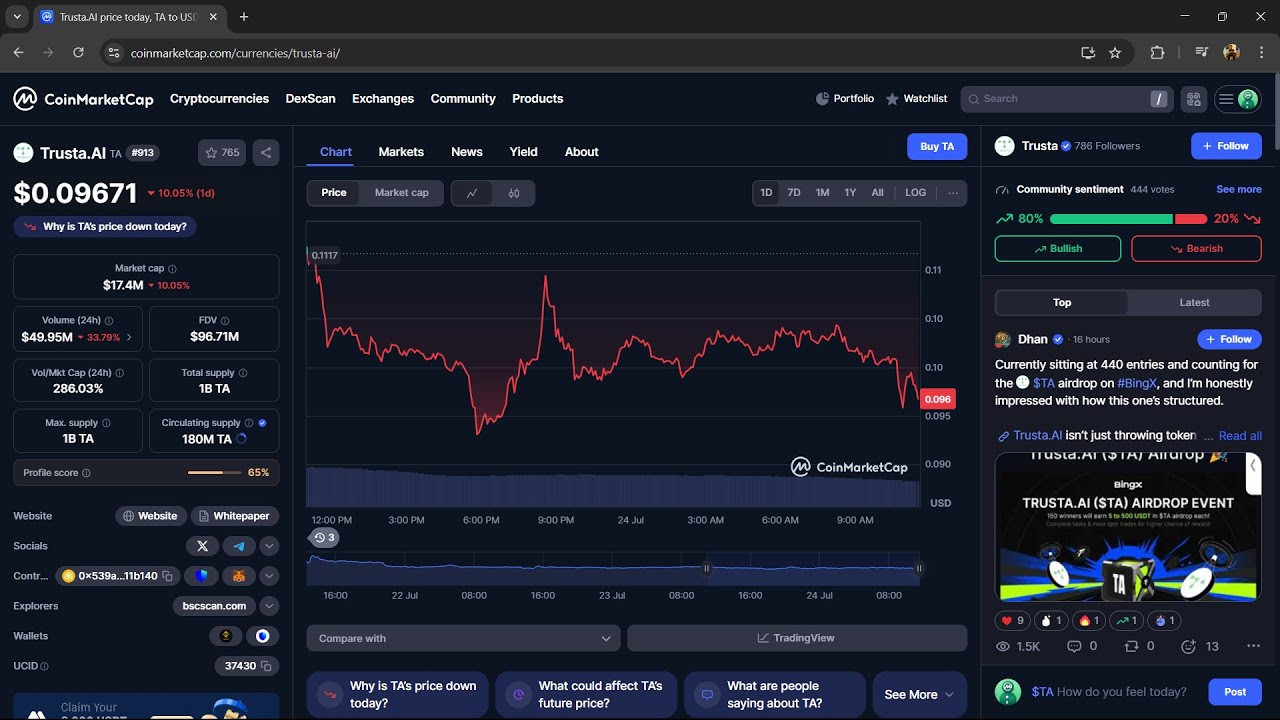Click the chart history events badge

coord(323,538)
